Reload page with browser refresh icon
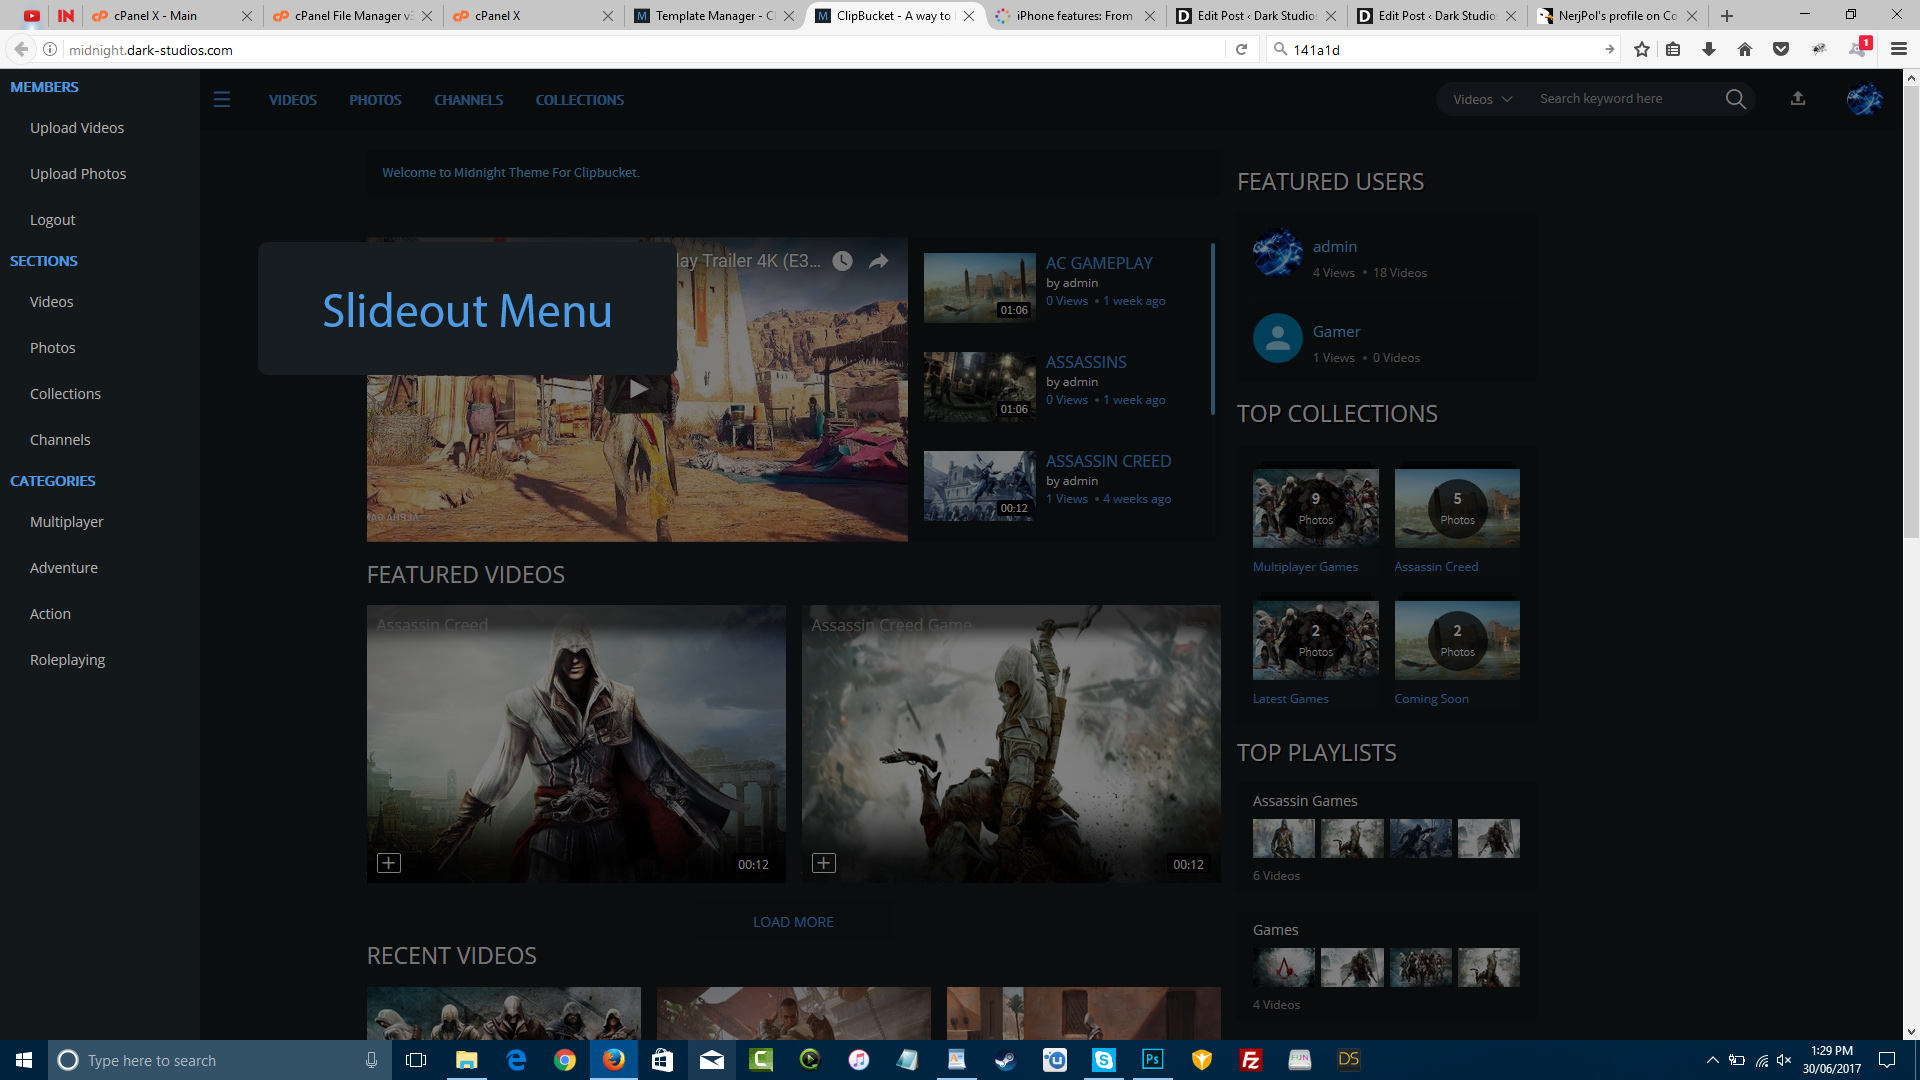This screenshot has width=1920, height=1080. pos(1241,49)
